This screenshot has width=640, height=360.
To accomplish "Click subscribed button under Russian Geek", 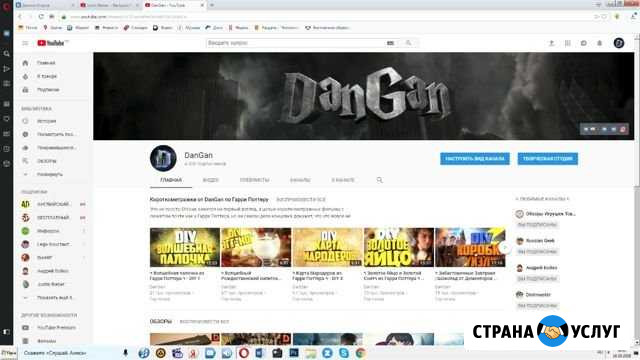I will [537, 252].
